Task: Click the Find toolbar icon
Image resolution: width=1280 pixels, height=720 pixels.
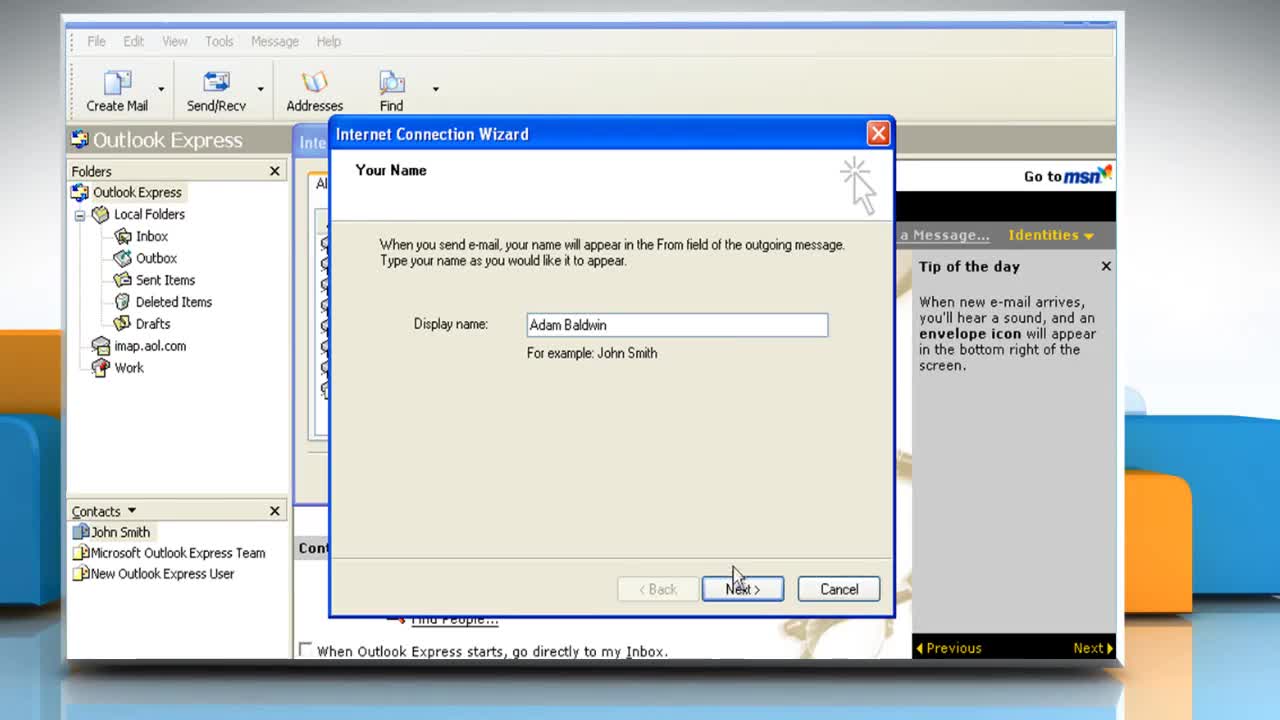Action: (x=391, y=82)
